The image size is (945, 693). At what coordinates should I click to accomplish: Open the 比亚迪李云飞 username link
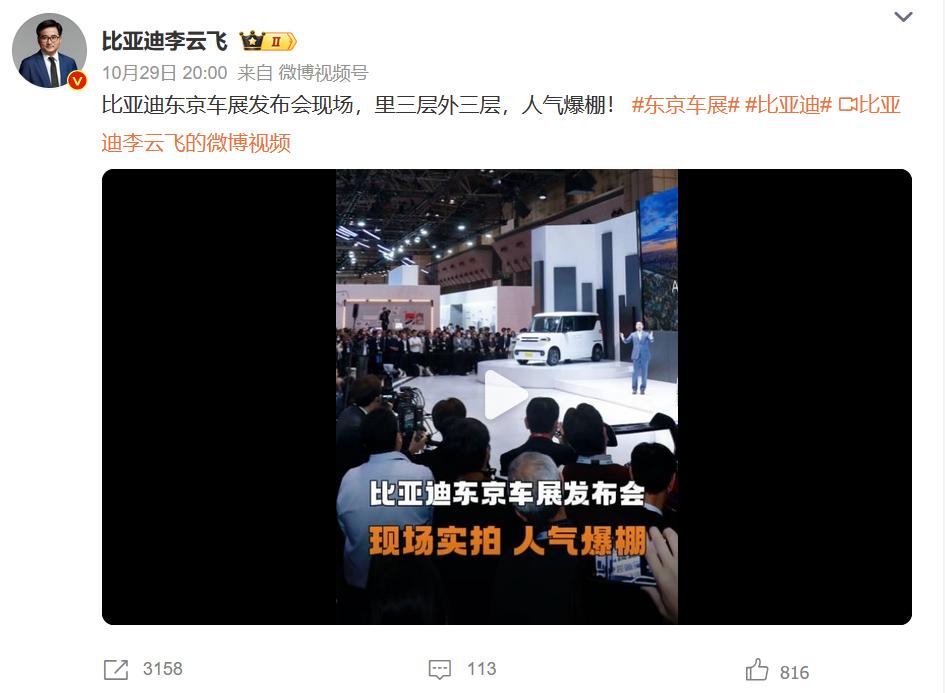(165, 41)
